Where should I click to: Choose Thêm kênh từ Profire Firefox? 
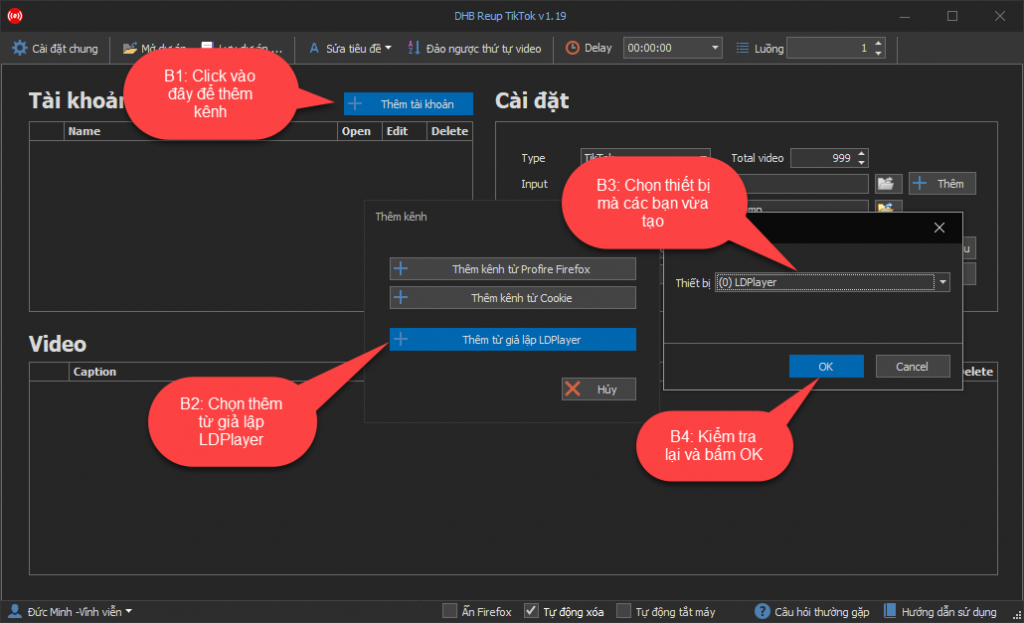coord(513,269)
